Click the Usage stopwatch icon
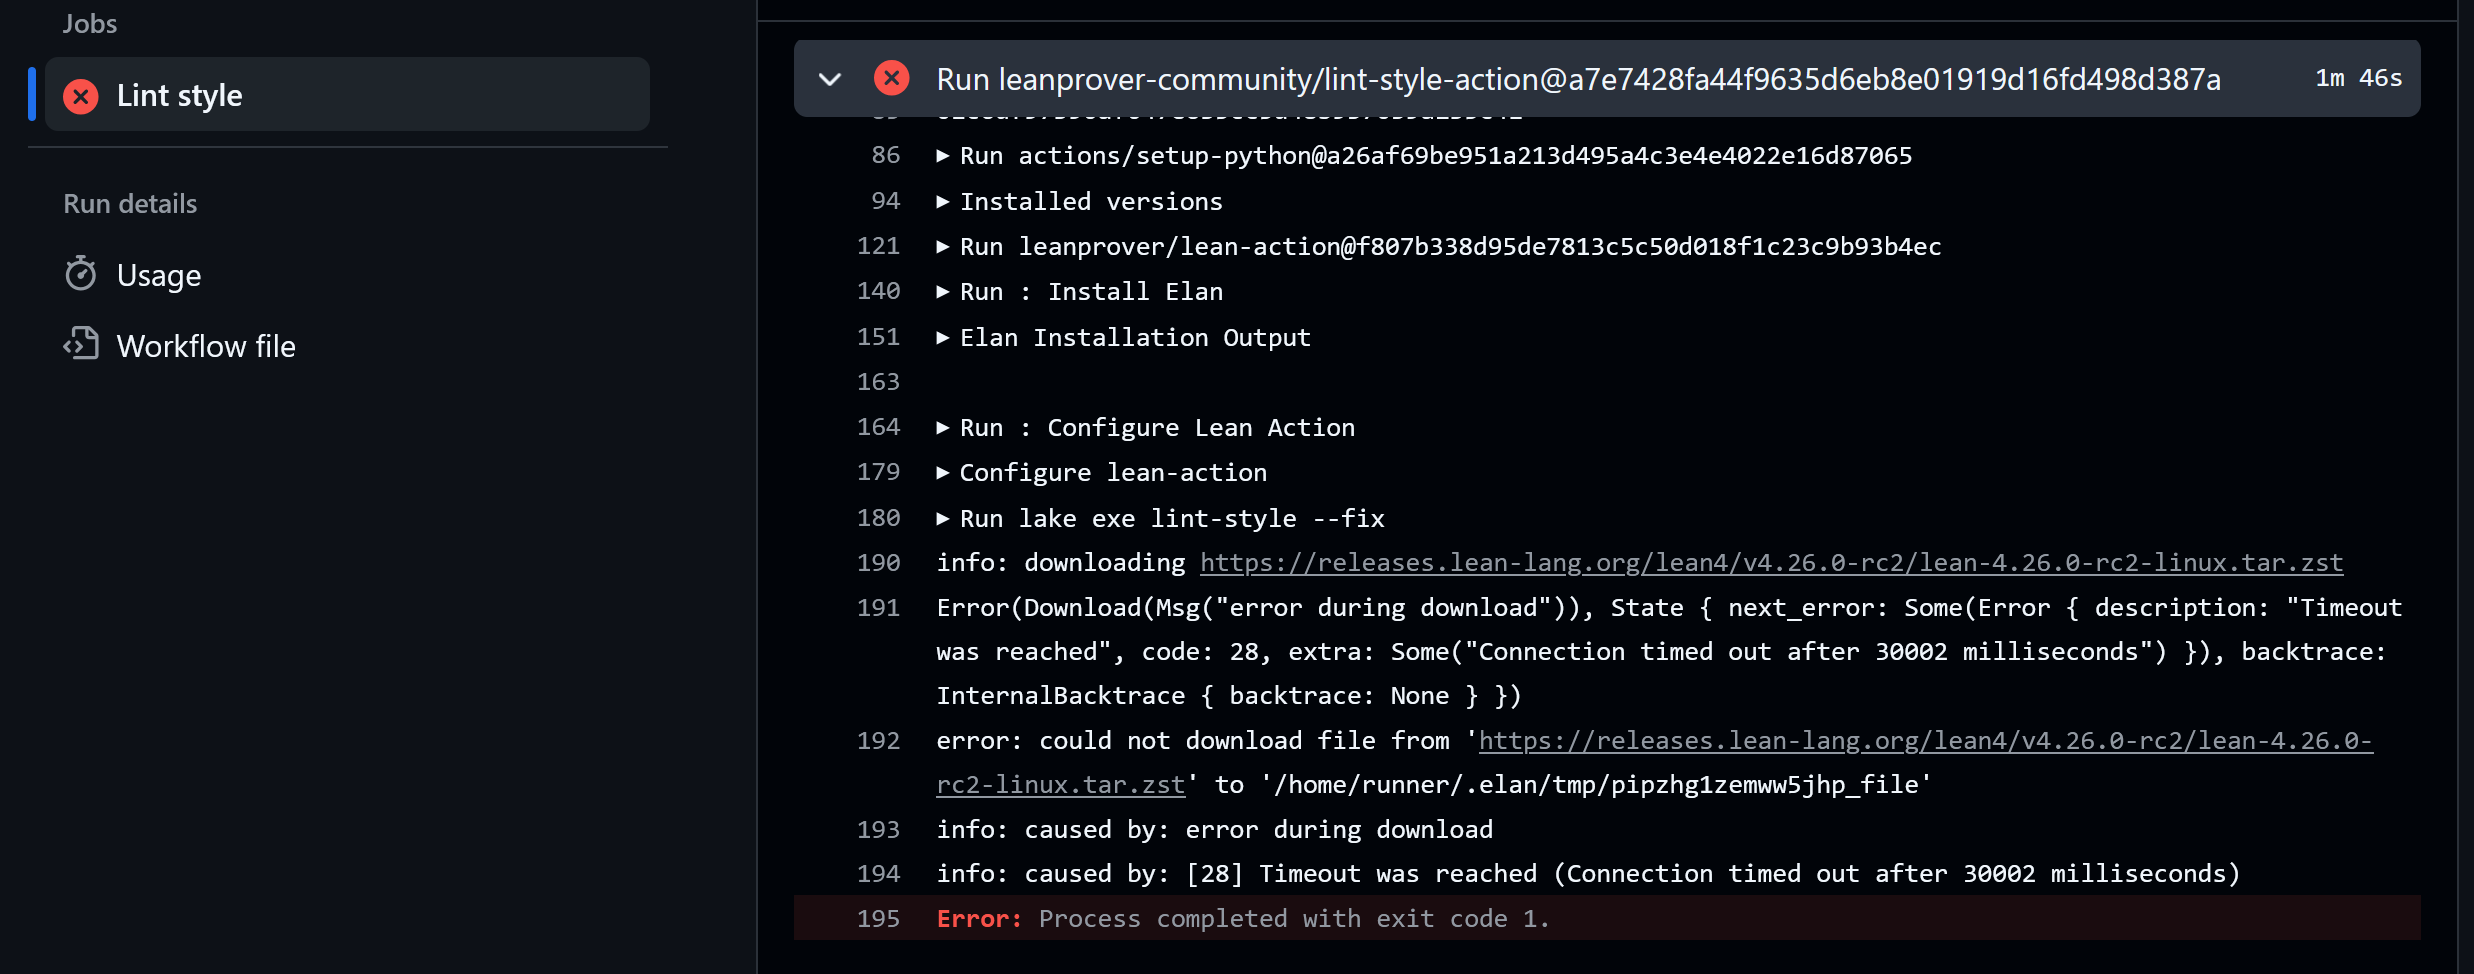Image resolution: width=2474 pixels, height=974 pixels. (81, 274)
